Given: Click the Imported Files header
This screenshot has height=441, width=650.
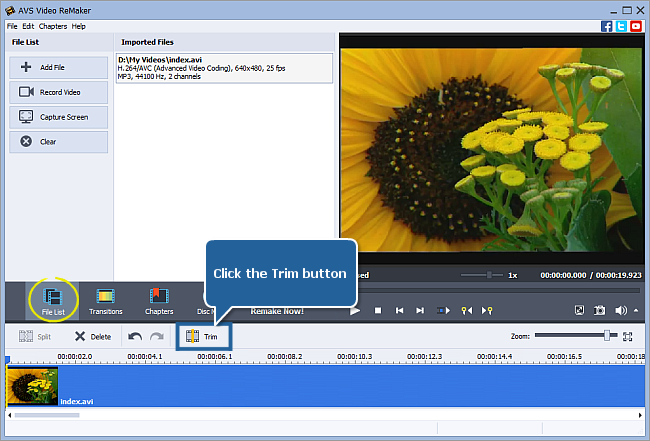Looking at the screenshot, I should coord(147,42).
